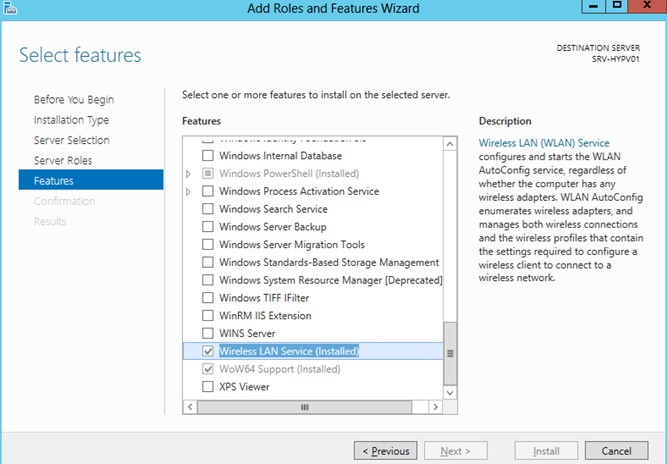Viewport: 667px width, 464px height.
Task: Switch to the Installation Type step
Action: click(72, 120)
